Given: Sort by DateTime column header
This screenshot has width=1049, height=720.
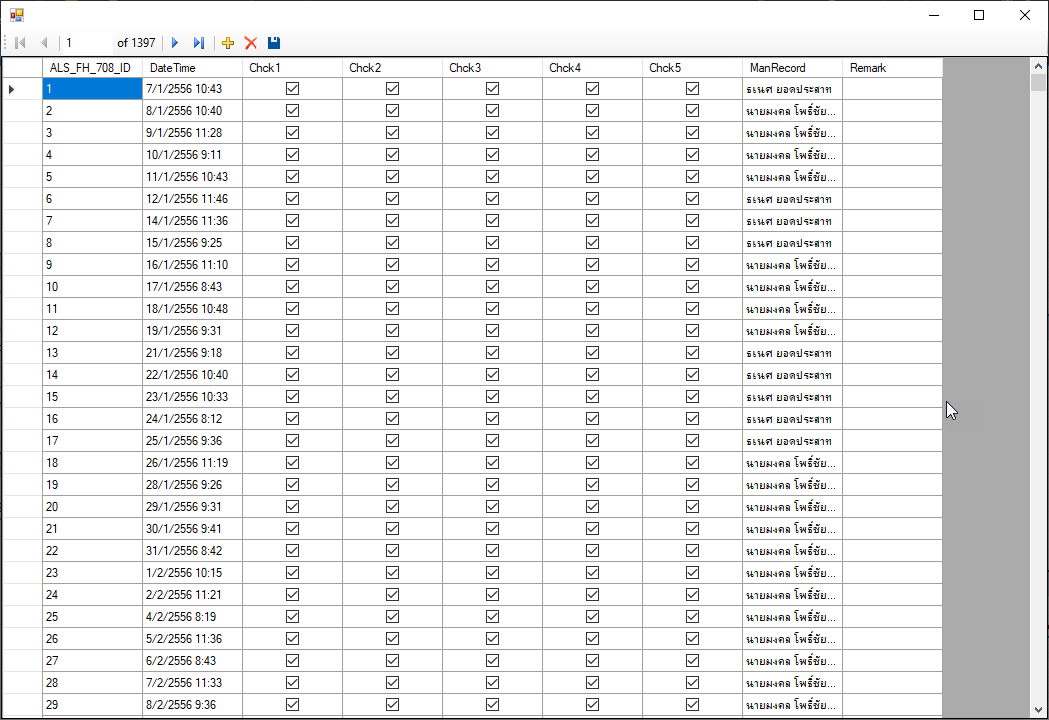Looking at the screenshot, I should click(x=192, y=68).
